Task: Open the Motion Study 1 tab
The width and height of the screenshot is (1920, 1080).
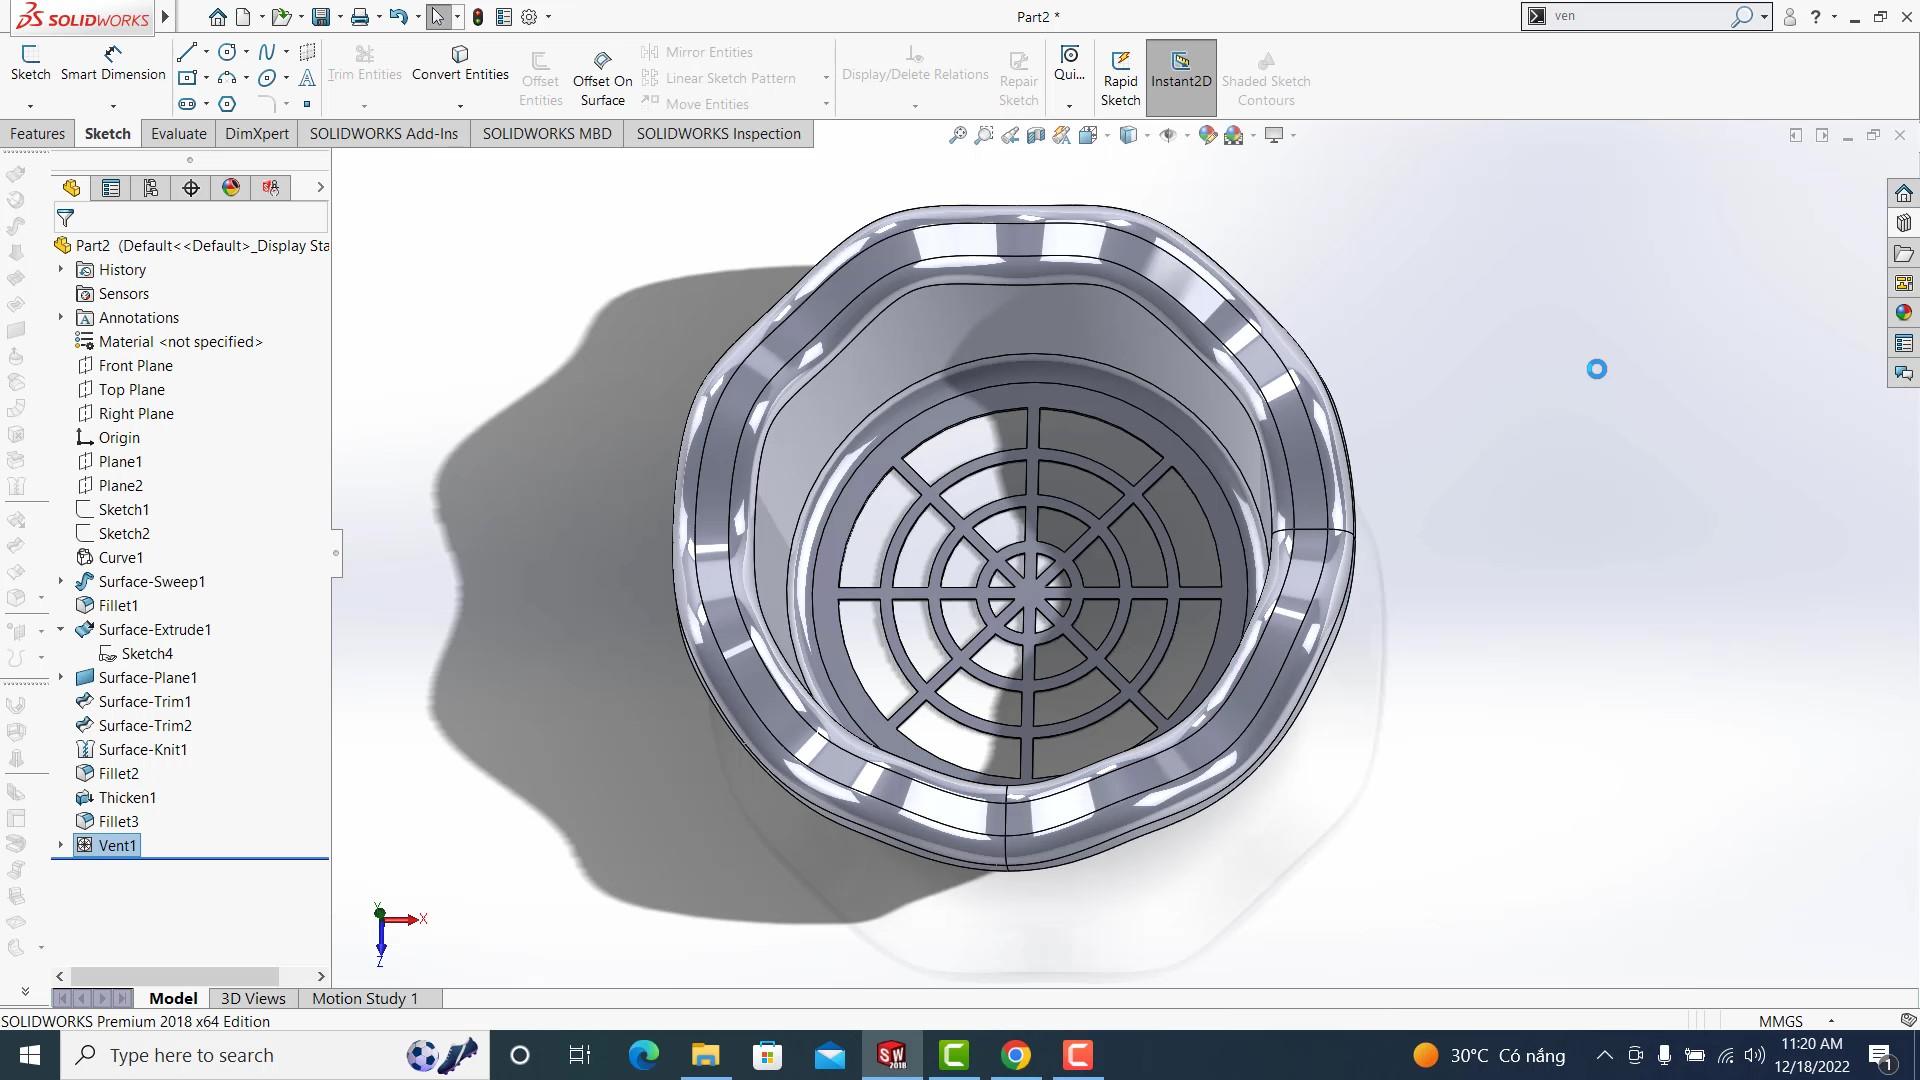Action: [x=364, y=998]
